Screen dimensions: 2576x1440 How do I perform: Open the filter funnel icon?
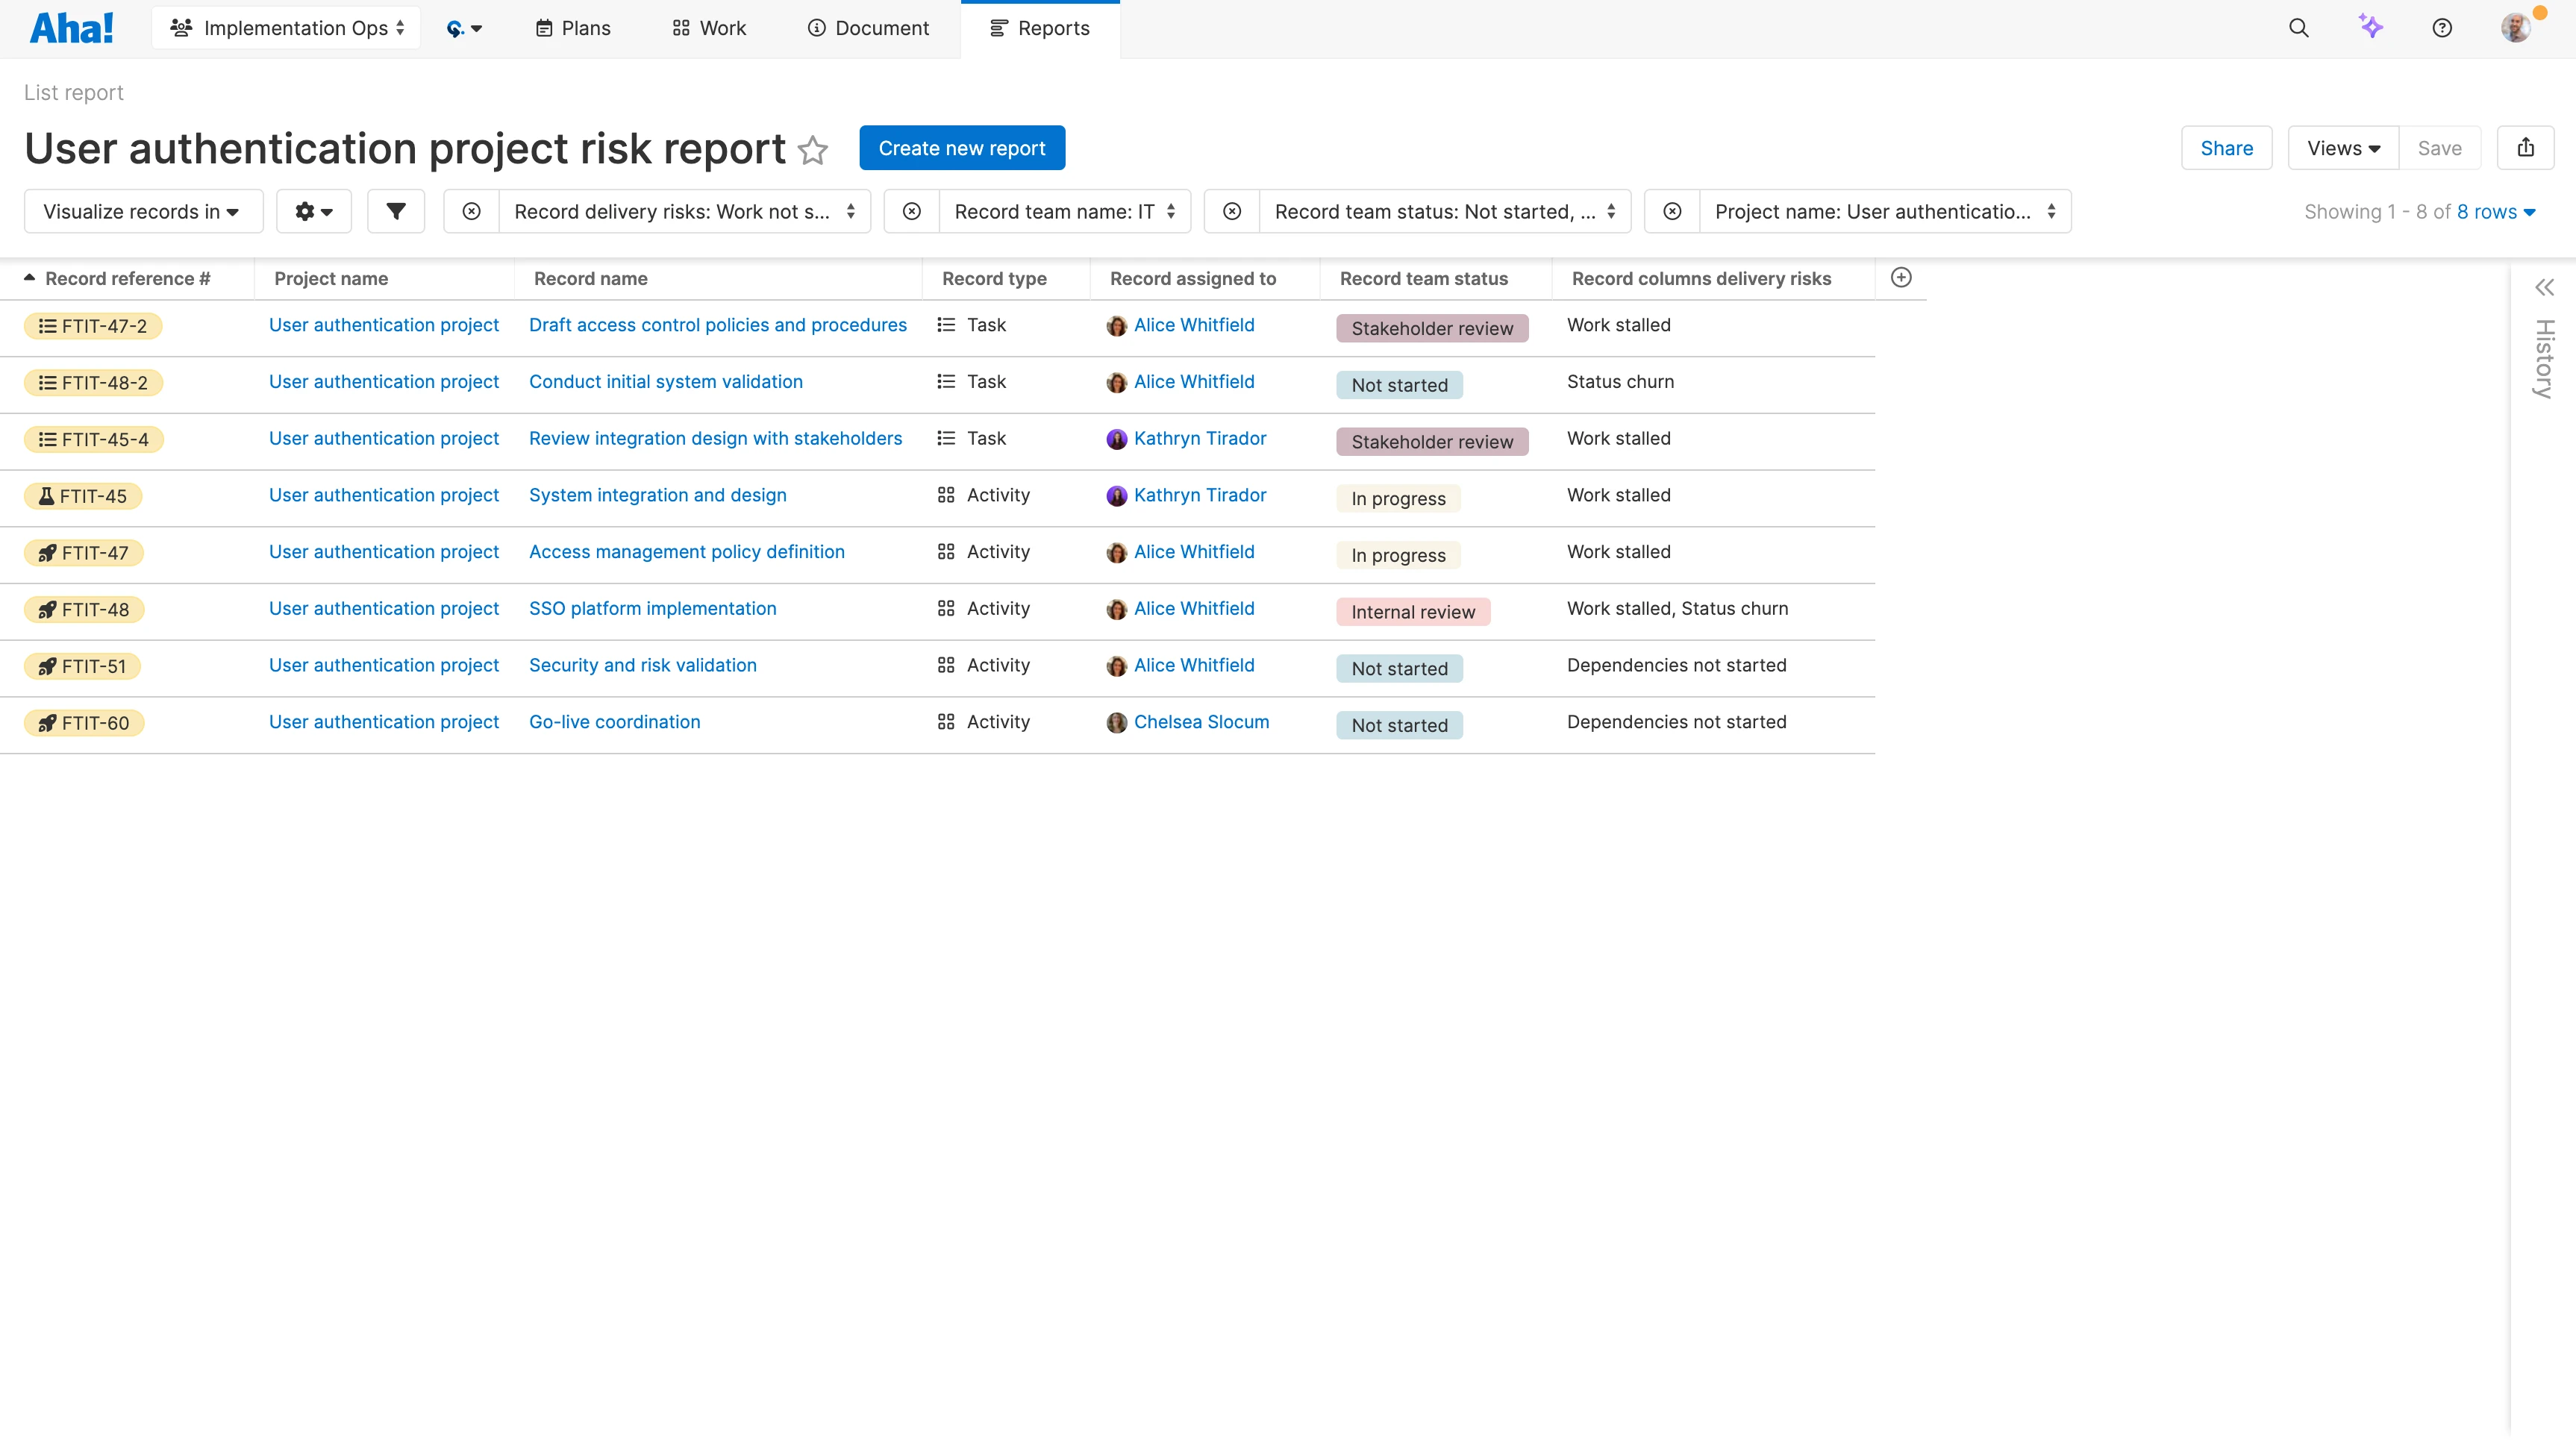coord(396,211)
